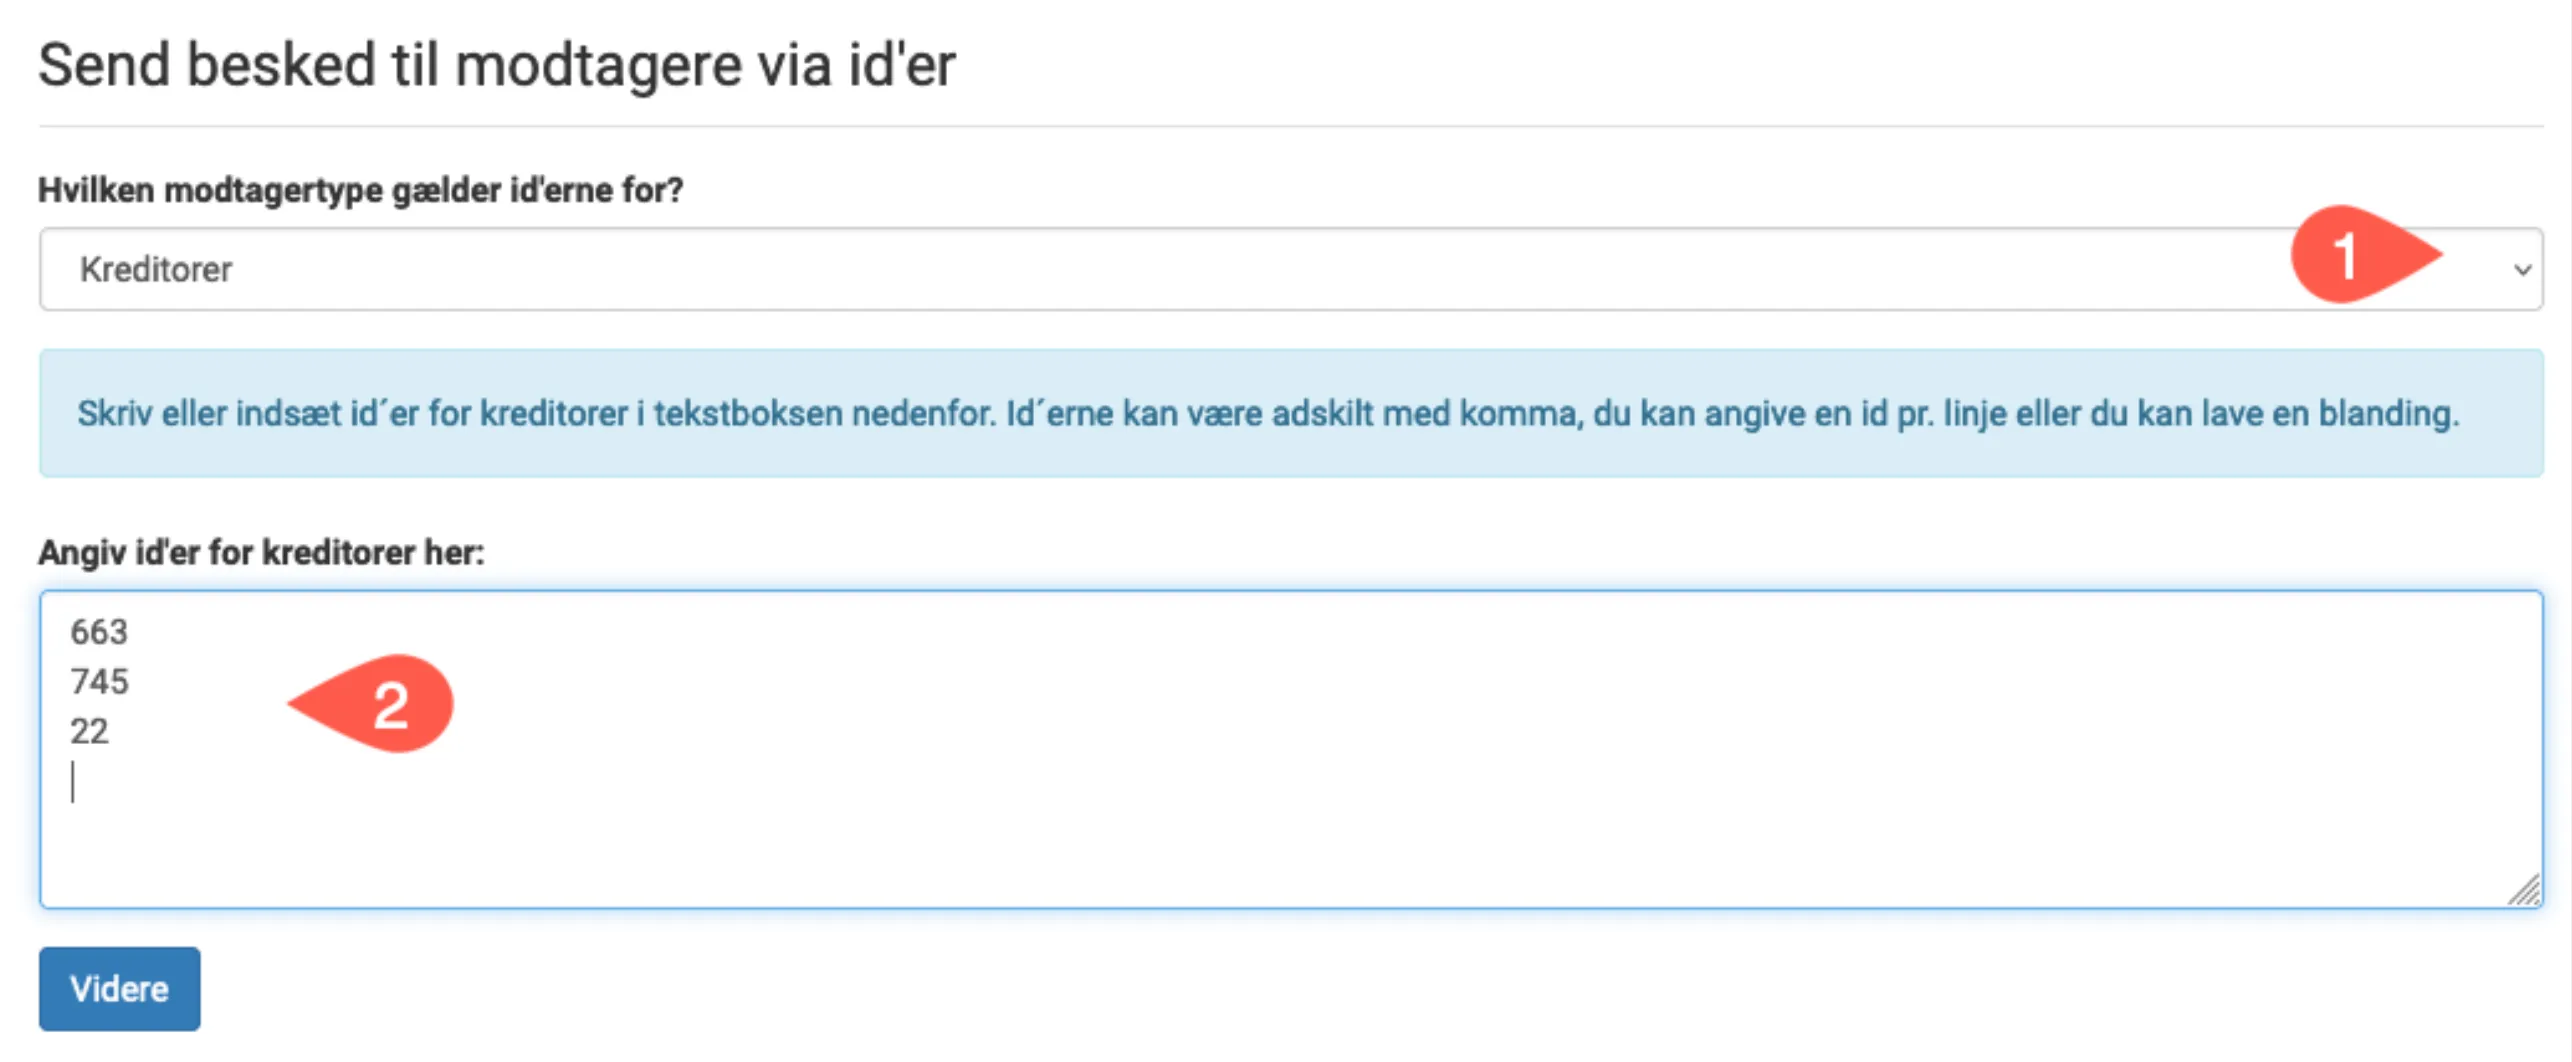Select the line with id 663
The image size is (2572, 1062).
coord(99,632)
